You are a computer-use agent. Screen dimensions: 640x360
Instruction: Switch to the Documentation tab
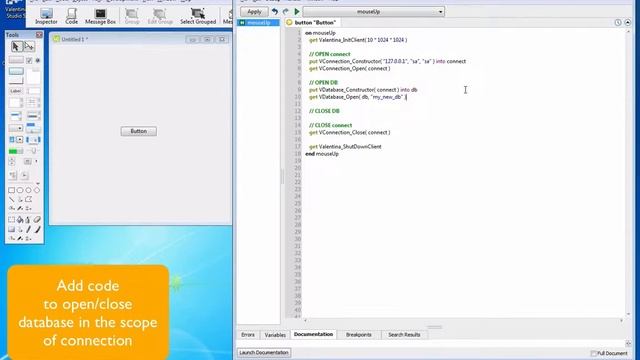point(313,334)
